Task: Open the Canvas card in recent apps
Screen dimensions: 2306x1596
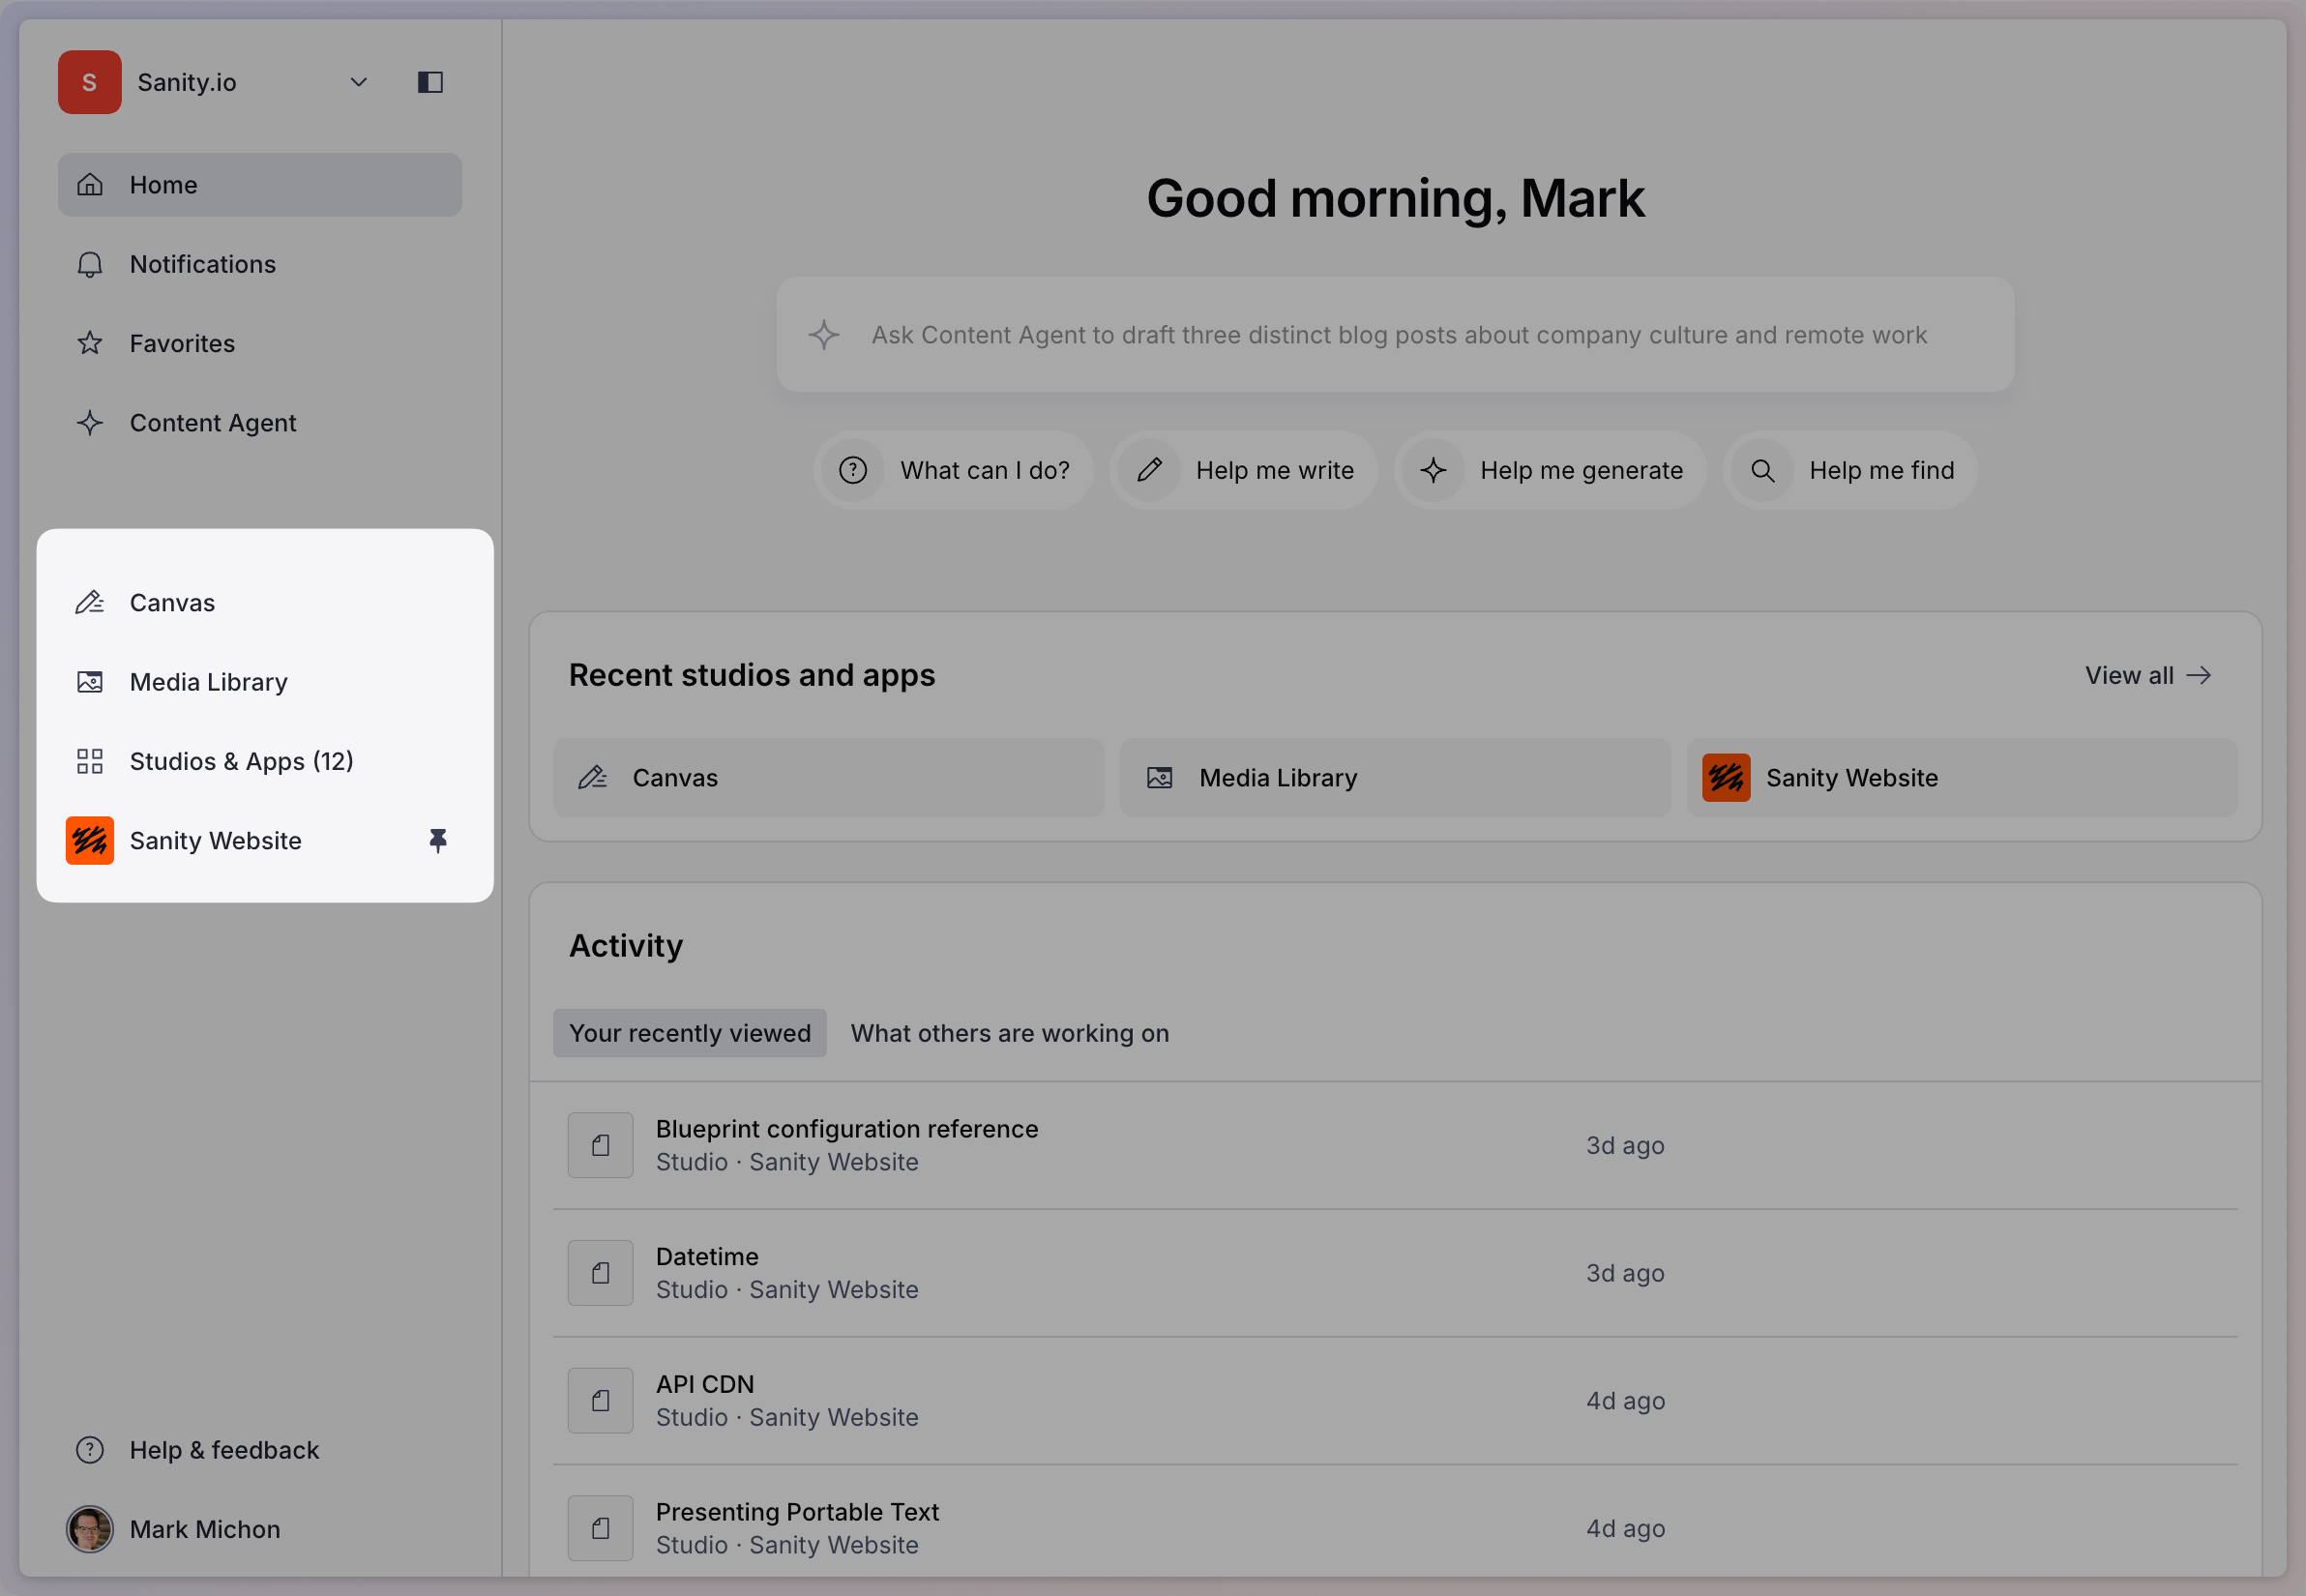Action: [x=829, y=778]
